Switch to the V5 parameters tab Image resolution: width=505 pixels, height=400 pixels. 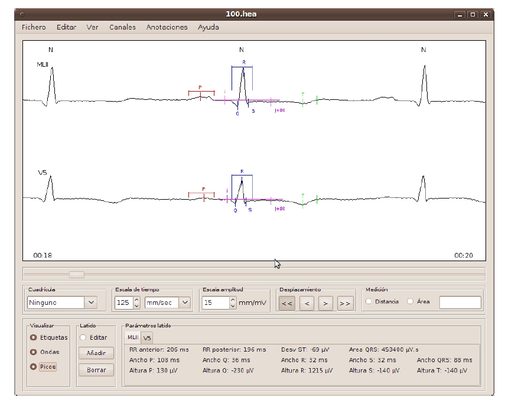point(147,338)
